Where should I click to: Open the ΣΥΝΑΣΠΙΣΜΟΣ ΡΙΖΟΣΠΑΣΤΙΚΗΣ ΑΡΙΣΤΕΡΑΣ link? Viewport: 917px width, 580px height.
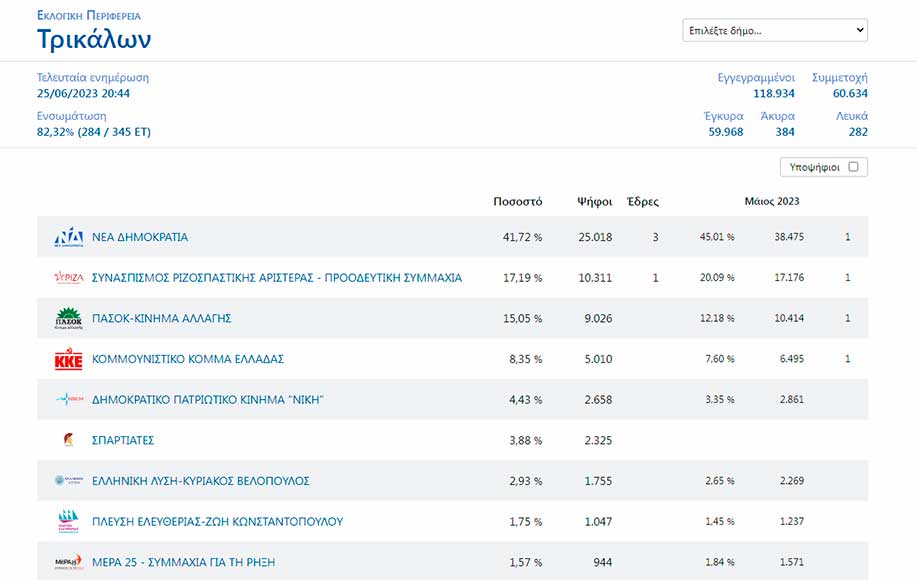[x=277, y=278]
